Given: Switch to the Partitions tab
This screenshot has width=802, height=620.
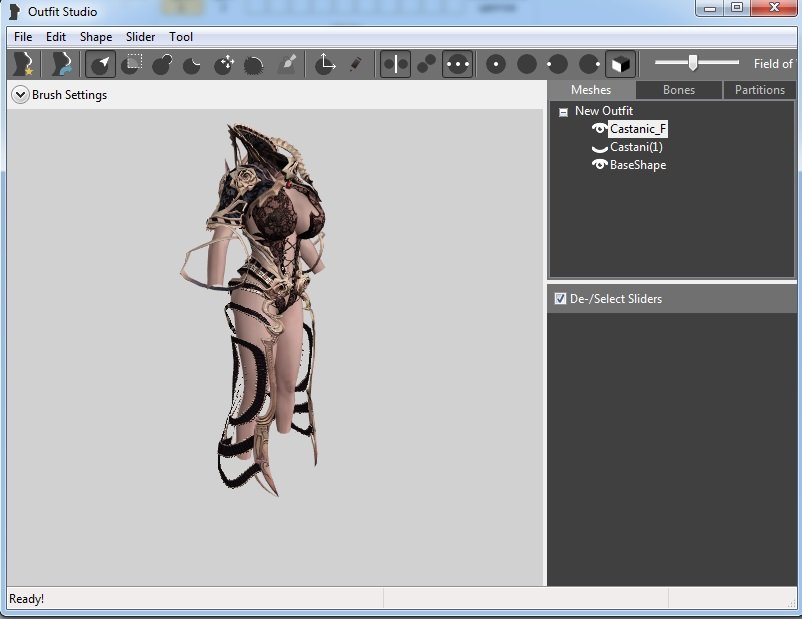Looking at the screenshot, I should pyautogui.click(x=759, y=90).
